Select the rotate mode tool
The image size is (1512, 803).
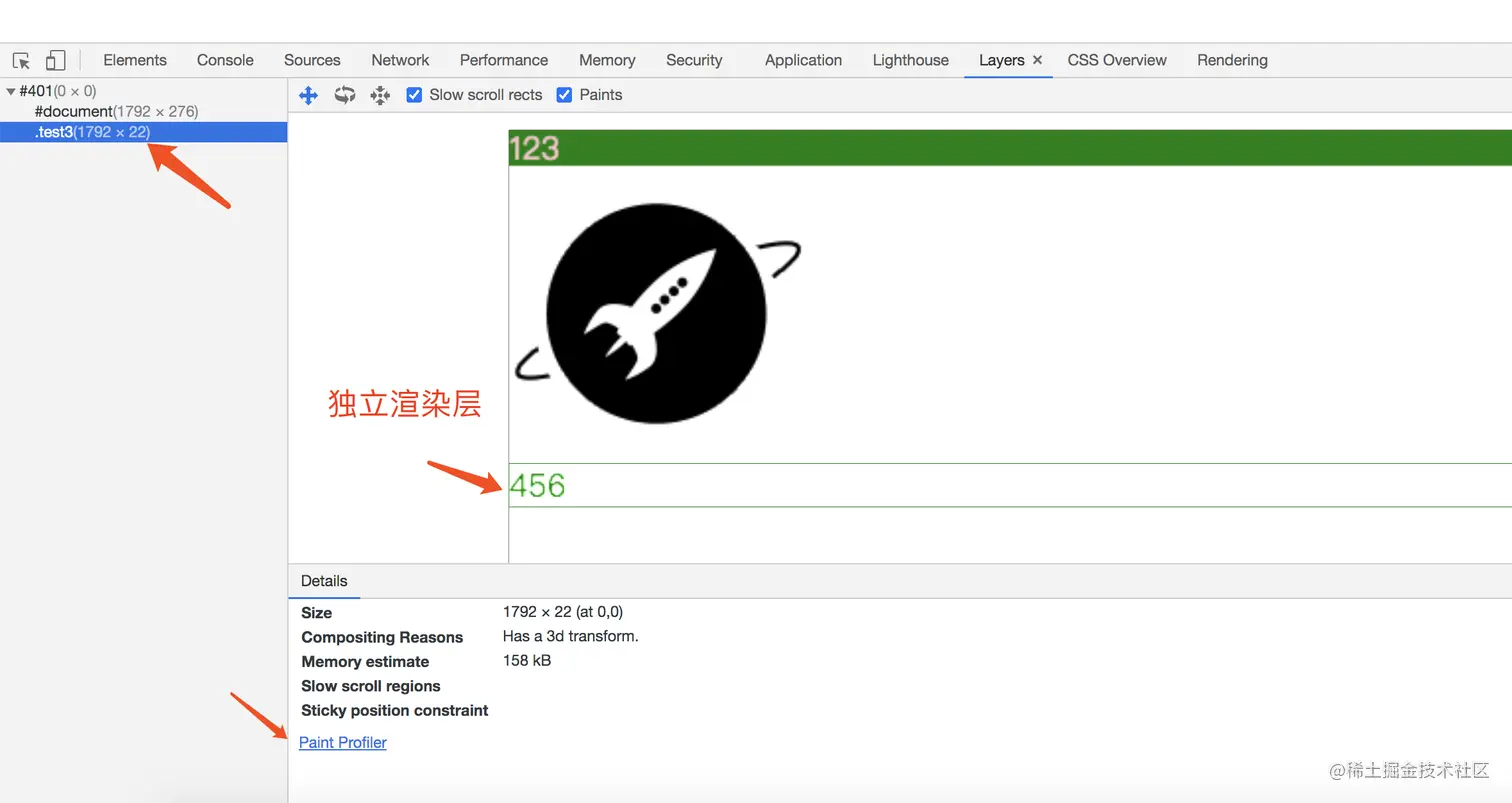(x=345, y=95)
